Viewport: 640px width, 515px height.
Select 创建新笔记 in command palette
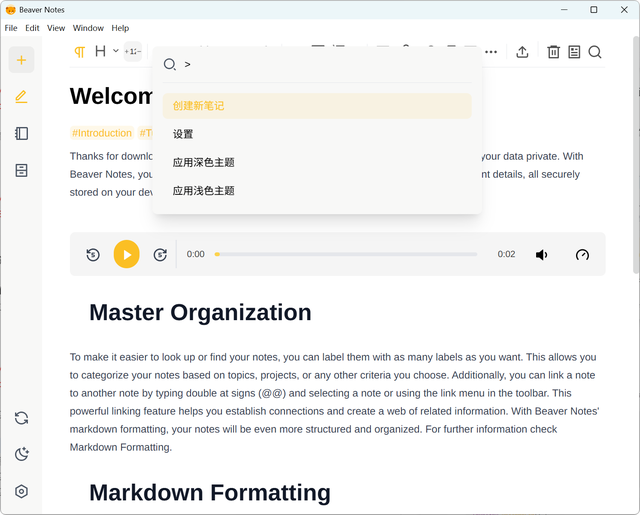[x=317, y=106]
